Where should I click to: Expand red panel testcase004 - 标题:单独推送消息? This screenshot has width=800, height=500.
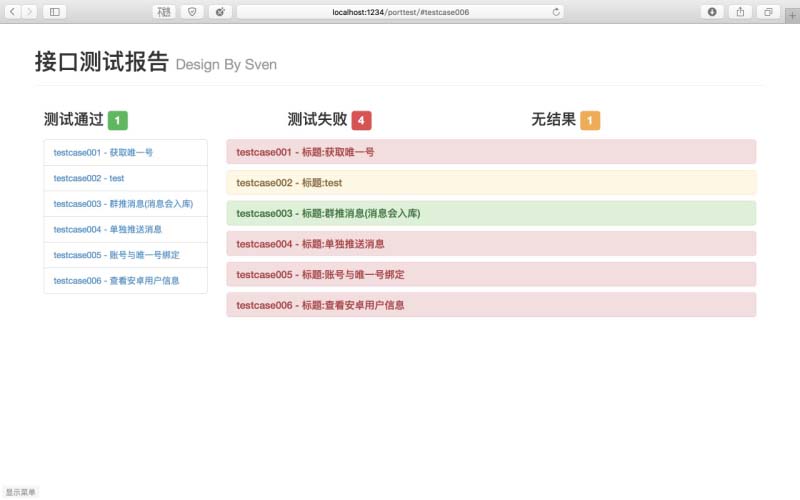[x=491, y=244]
